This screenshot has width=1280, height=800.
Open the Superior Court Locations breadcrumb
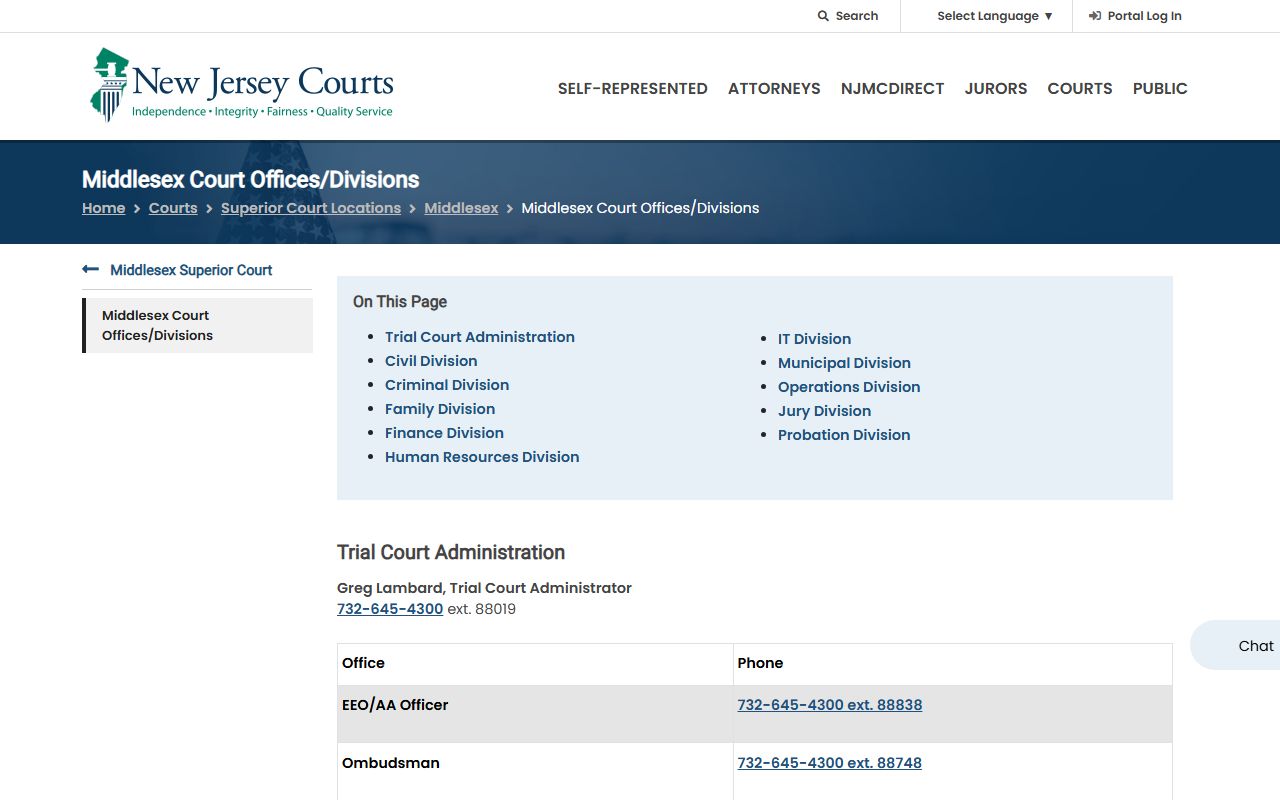[x=311, y=208]
